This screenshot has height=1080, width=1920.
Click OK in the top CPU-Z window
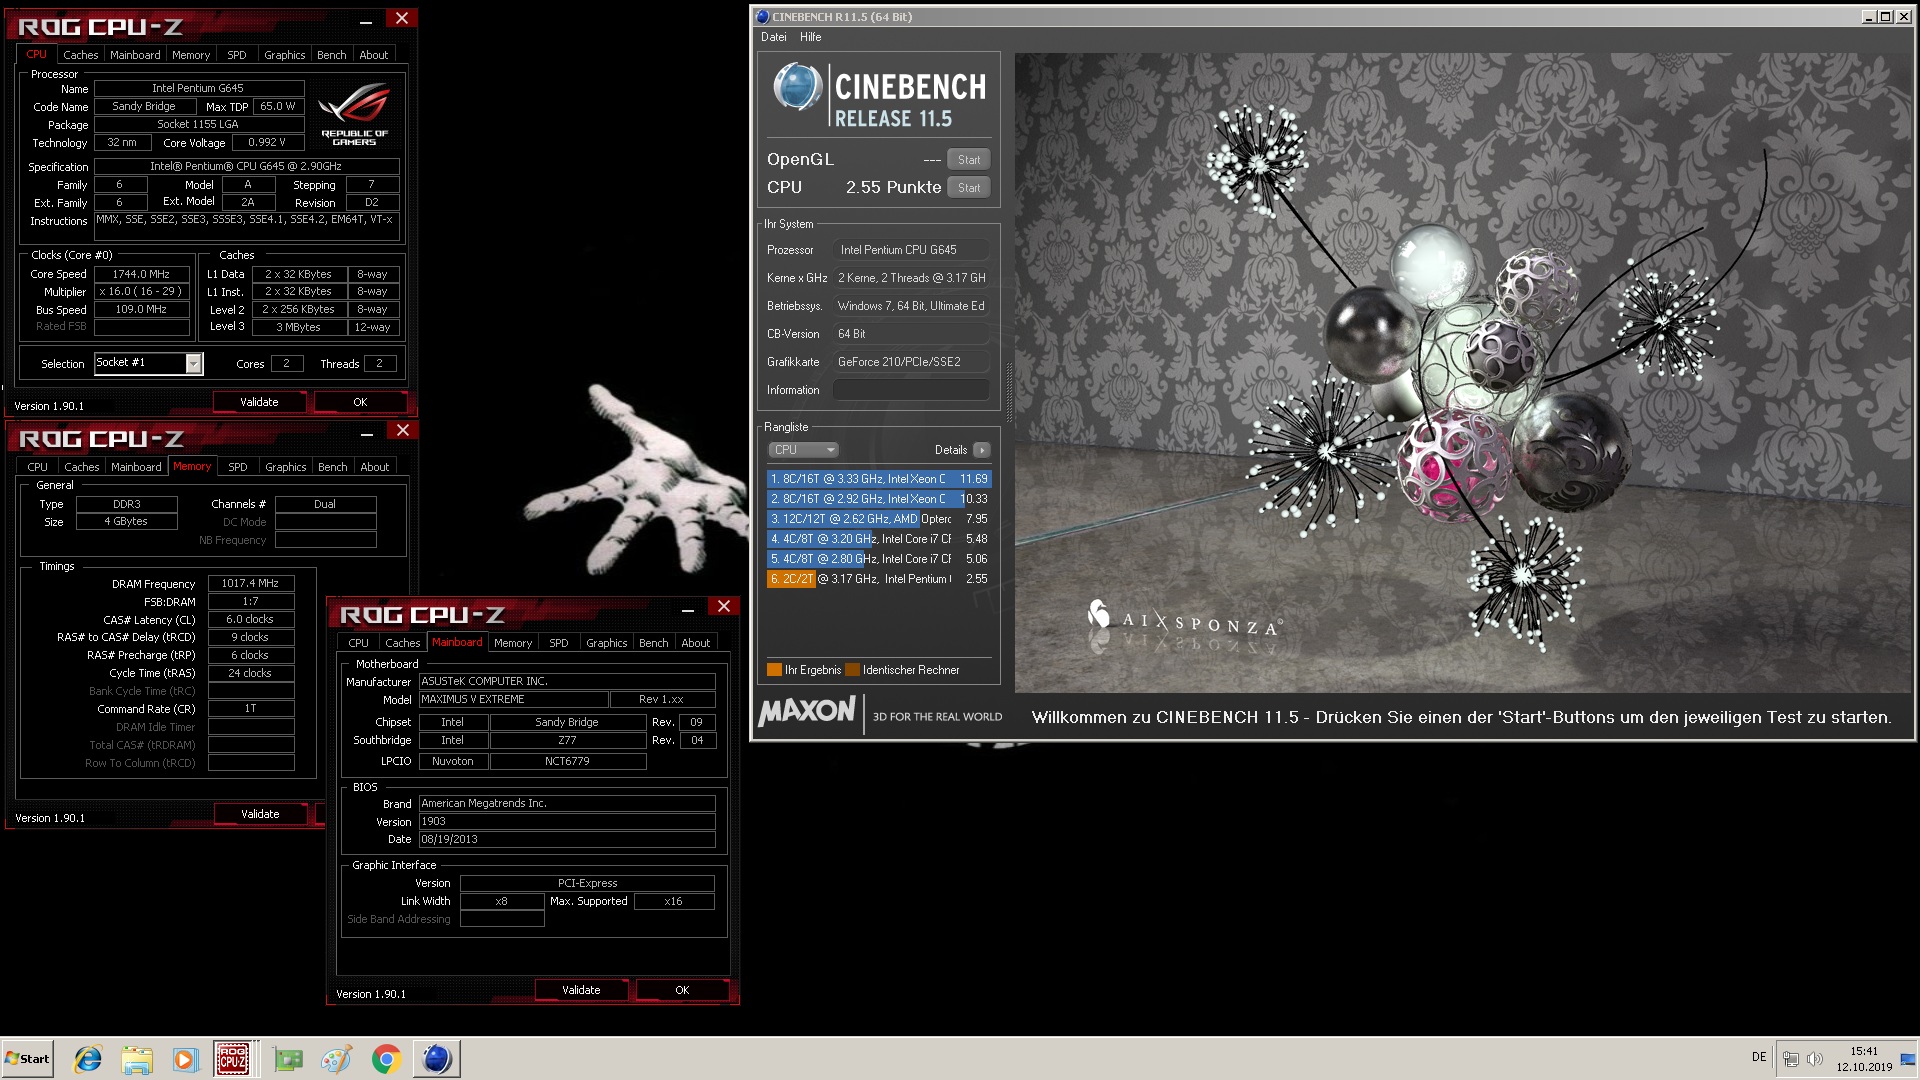(361, 402)
